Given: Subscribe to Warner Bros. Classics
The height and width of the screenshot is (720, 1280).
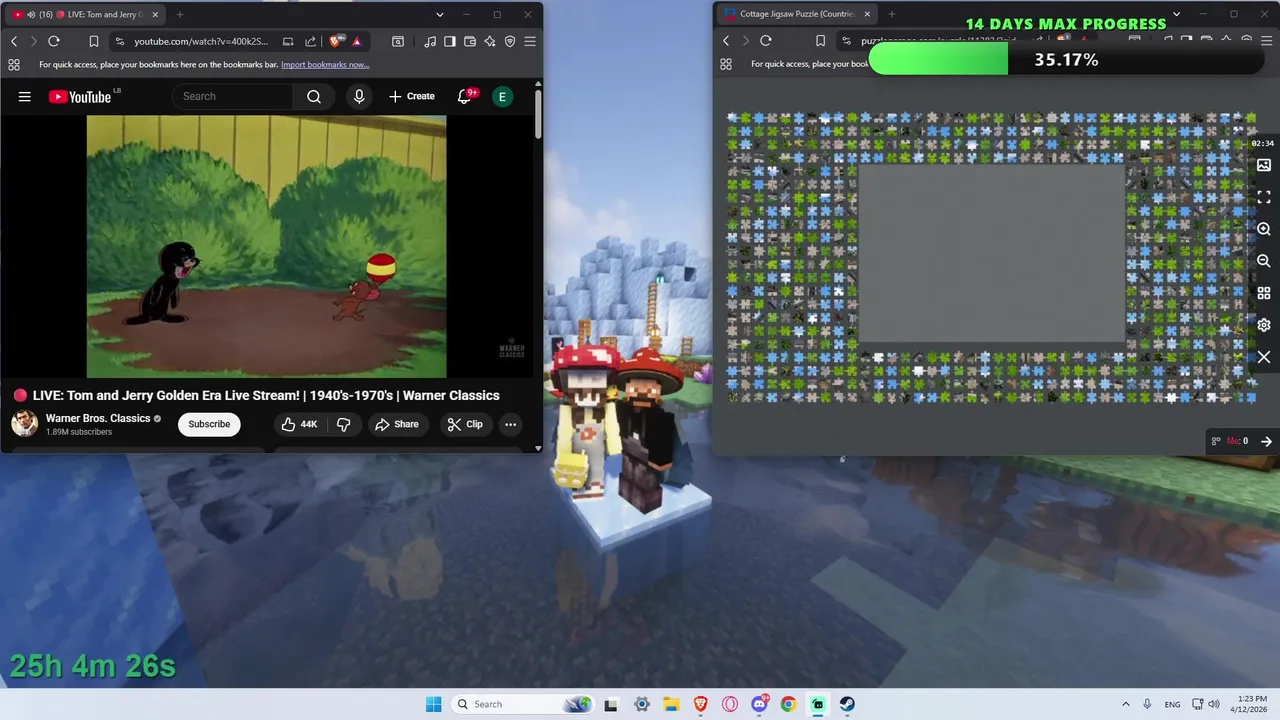Looking at the screenshot, I should (x=209, y=424).
